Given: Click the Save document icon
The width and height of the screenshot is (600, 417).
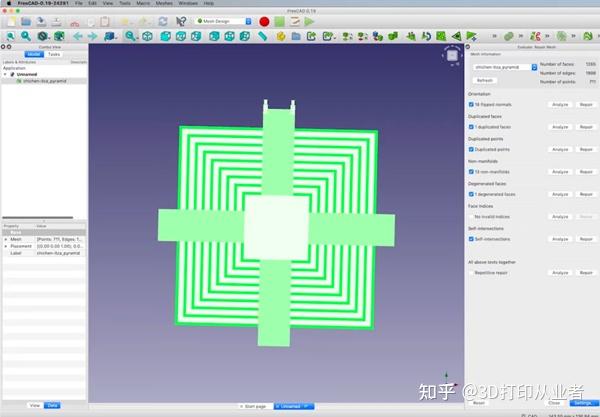Looking at the screenshot, I should (41, 22).
